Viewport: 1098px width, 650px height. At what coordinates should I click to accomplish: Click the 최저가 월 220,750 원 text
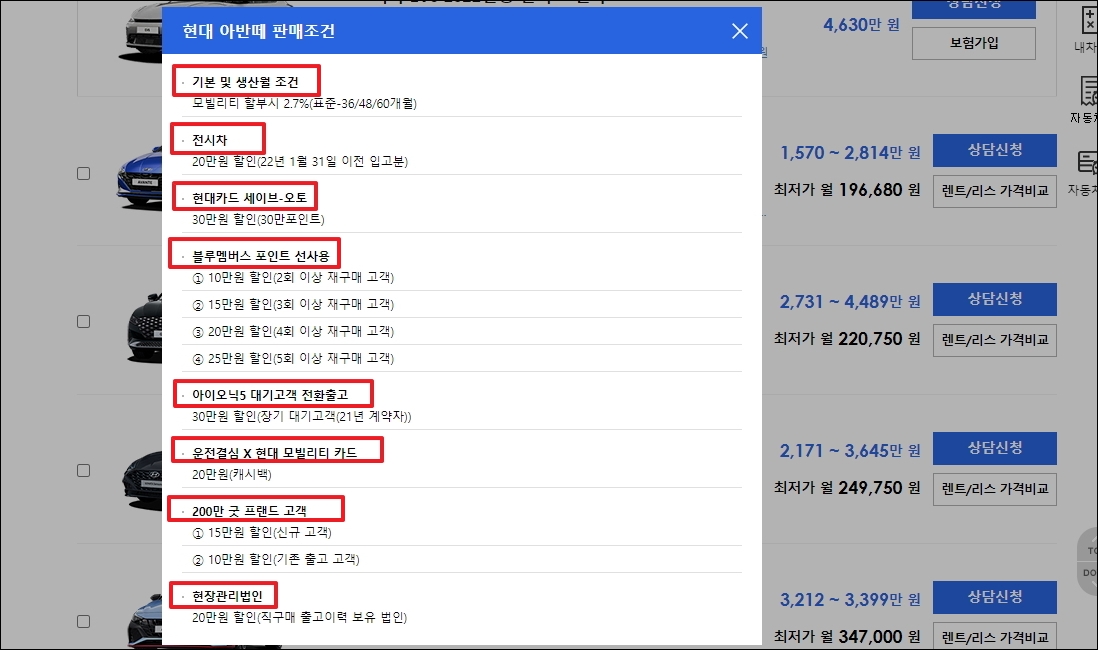tap(847, 339)
